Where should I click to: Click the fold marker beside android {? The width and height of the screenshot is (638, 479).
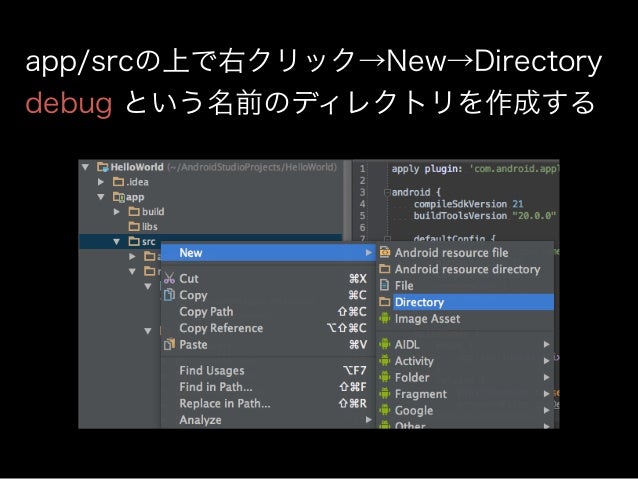[387, 192]
